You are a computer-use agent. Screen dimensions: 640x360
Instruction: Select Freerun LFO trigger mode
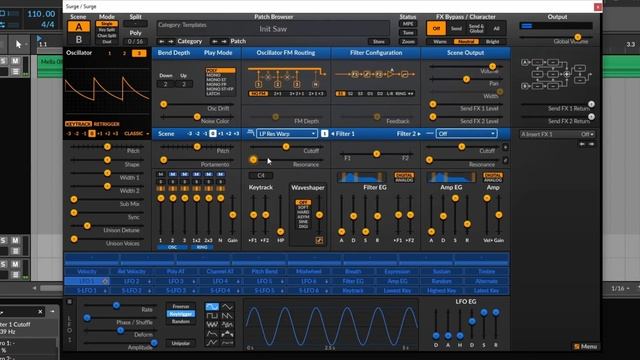[180, 306]
